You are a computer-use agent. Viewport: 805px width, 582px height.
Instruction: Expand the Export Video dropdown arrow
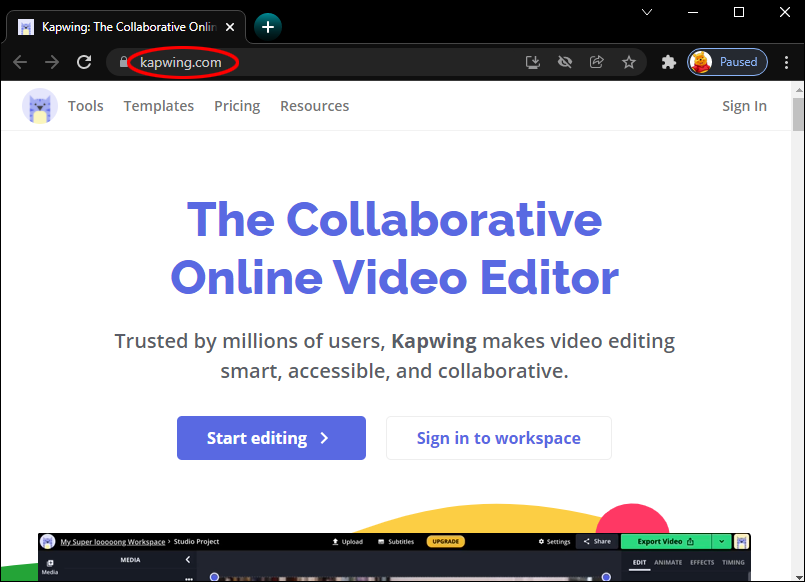click(721, 541)
